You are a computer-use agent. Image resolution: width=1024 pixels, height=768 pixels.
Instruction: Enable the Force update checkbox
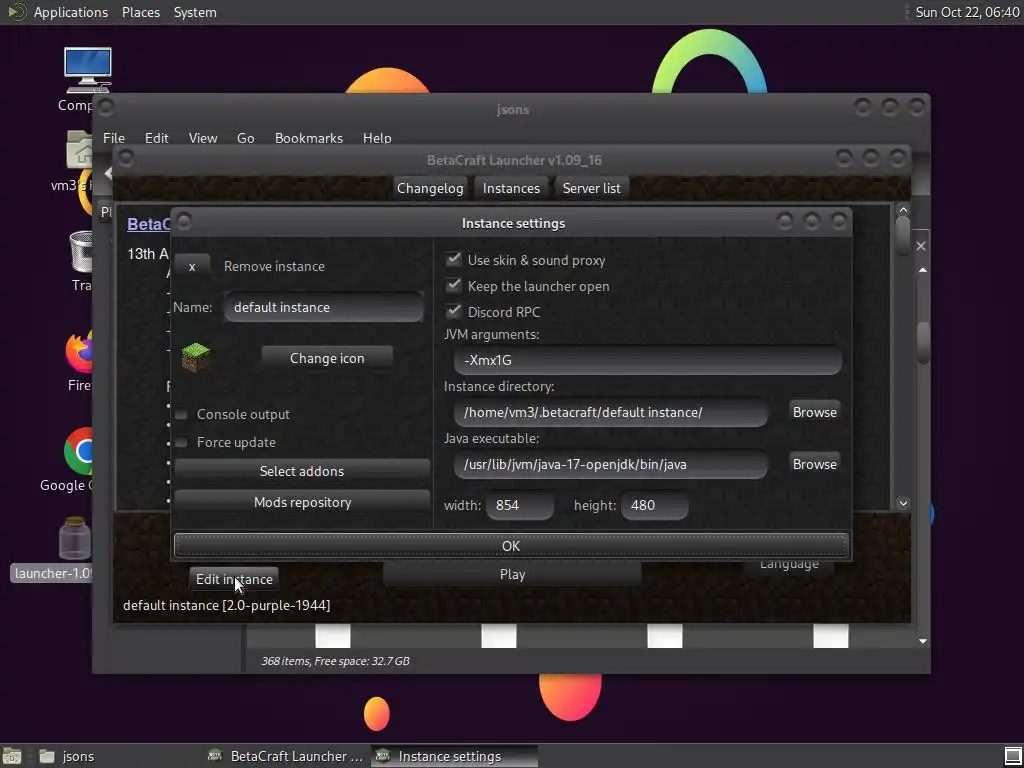(x=182, y=443)
